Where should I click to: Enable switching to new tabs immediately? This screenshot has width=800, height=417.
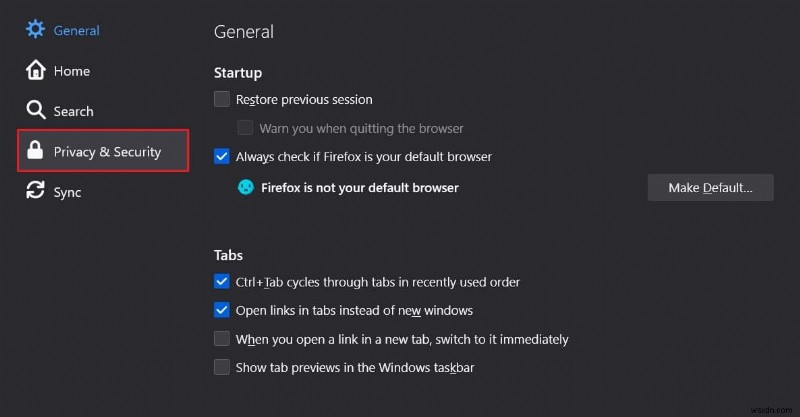(222, 339)
